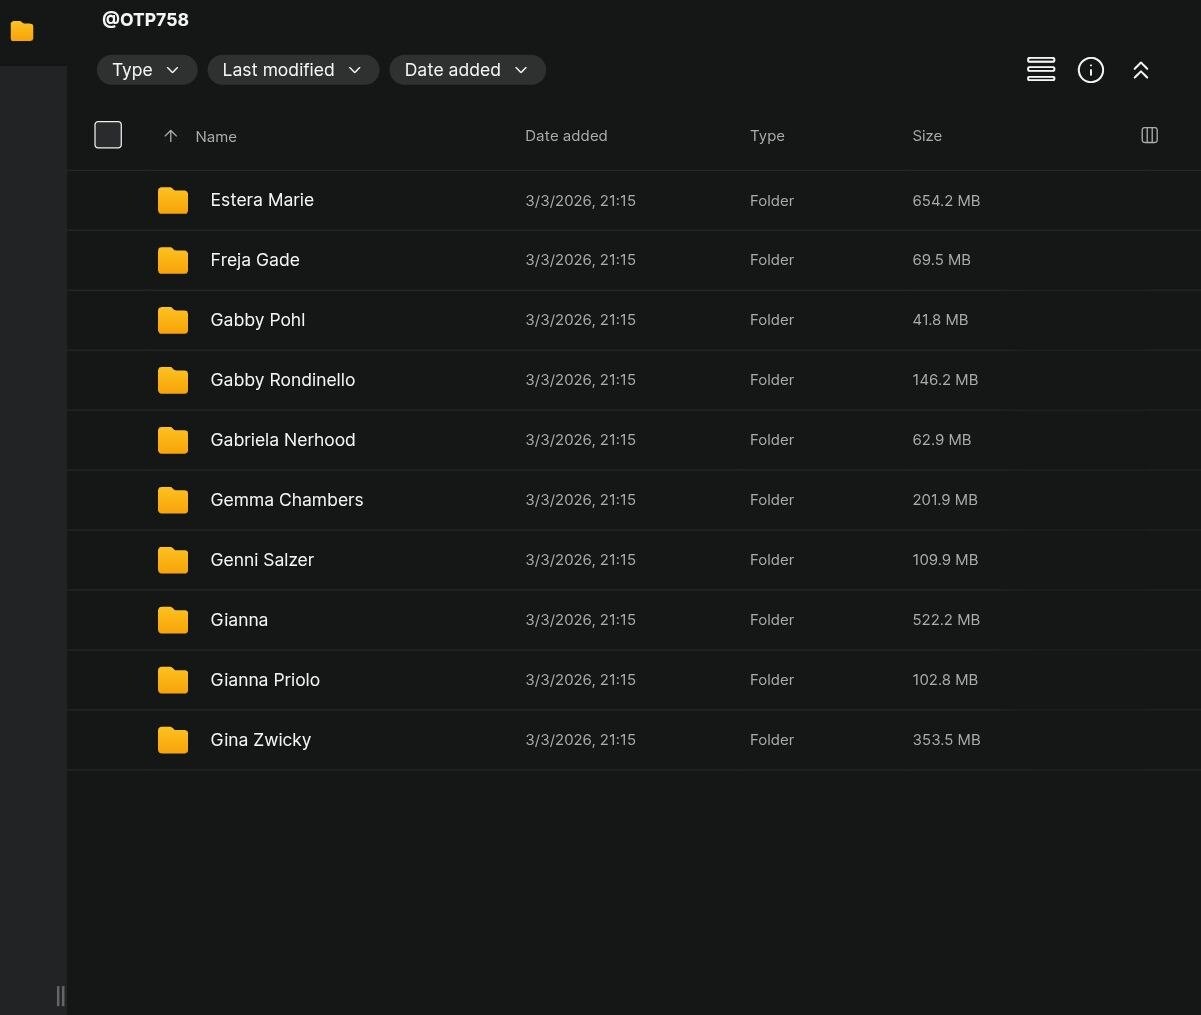Open the Gemma Chambers folder
1201x1015 pixels.
286,500
